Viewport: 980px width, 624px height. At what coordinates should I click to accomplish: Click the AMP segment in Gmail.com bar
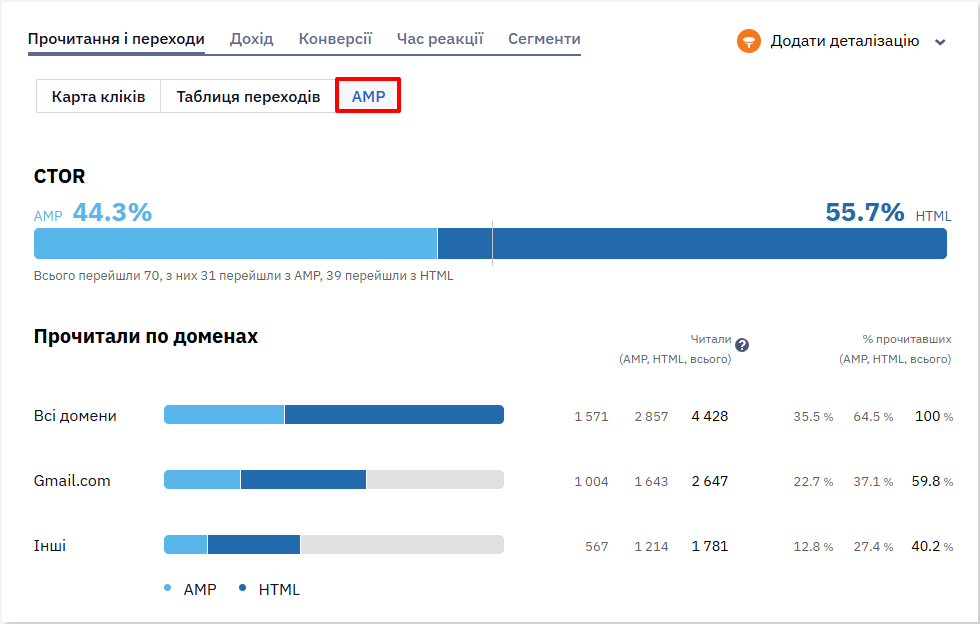[x=202, y=480]
